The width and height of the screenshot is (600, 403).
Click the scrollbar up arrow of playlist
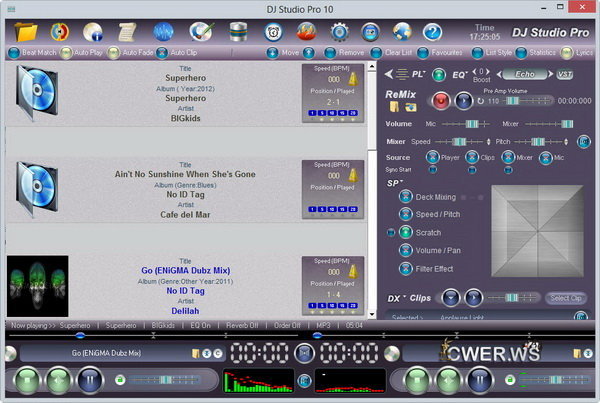372,67
